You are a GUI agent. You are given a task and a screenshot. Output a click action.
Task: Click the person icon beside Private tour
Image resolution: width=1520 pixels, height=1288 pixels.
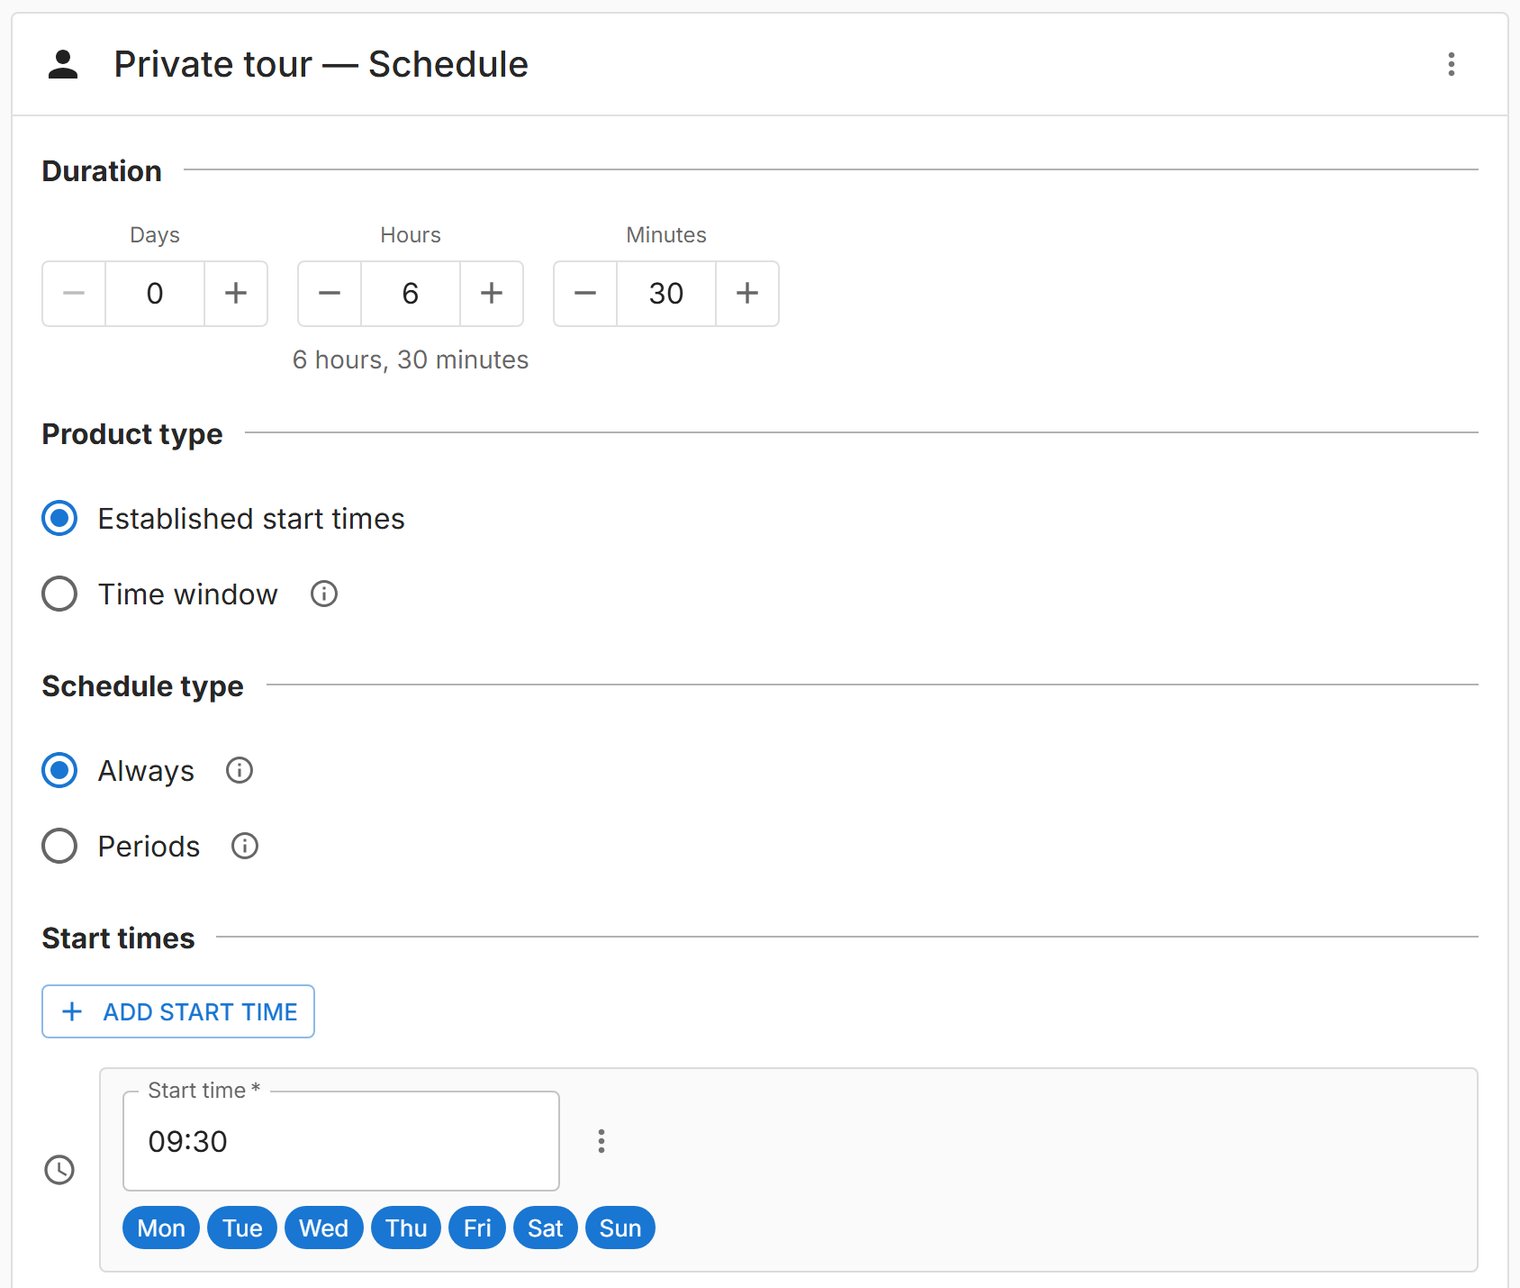(63, 65)
